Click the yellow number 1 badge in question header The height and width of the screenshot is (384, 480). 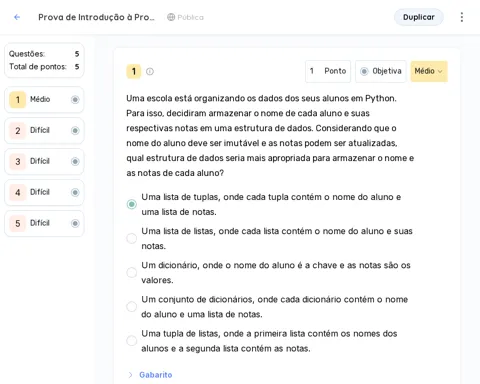(x=134, y=71)
